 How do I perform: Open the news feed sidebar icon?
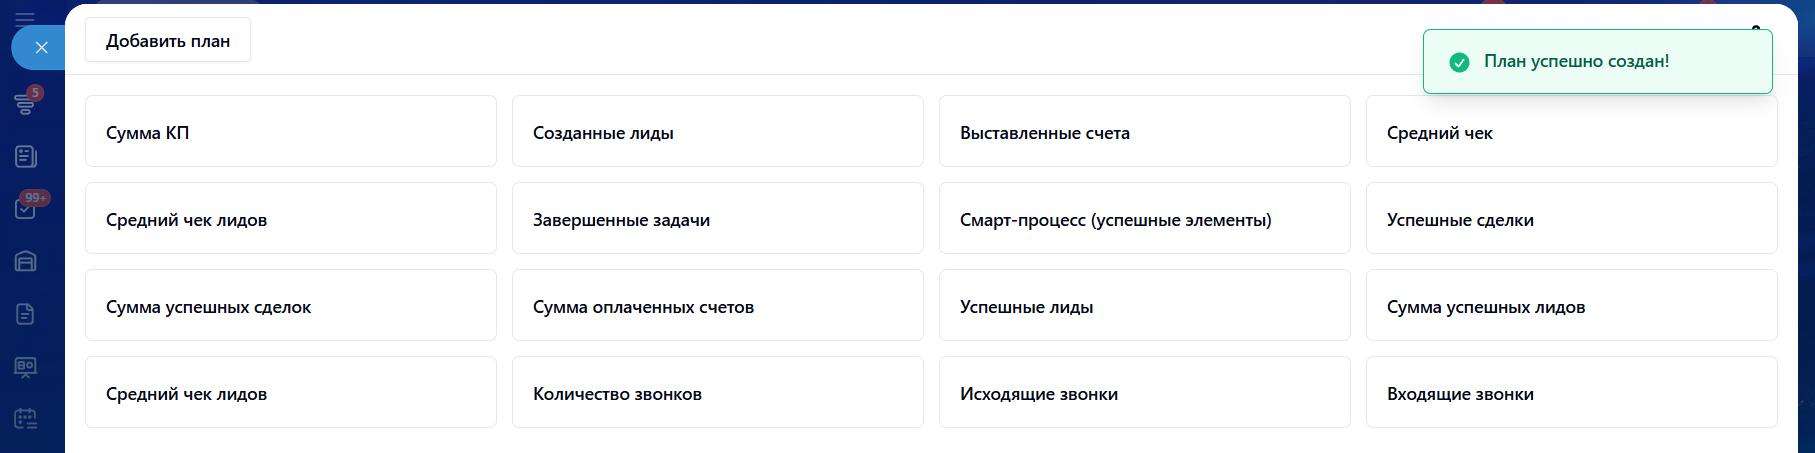(26, 156)
